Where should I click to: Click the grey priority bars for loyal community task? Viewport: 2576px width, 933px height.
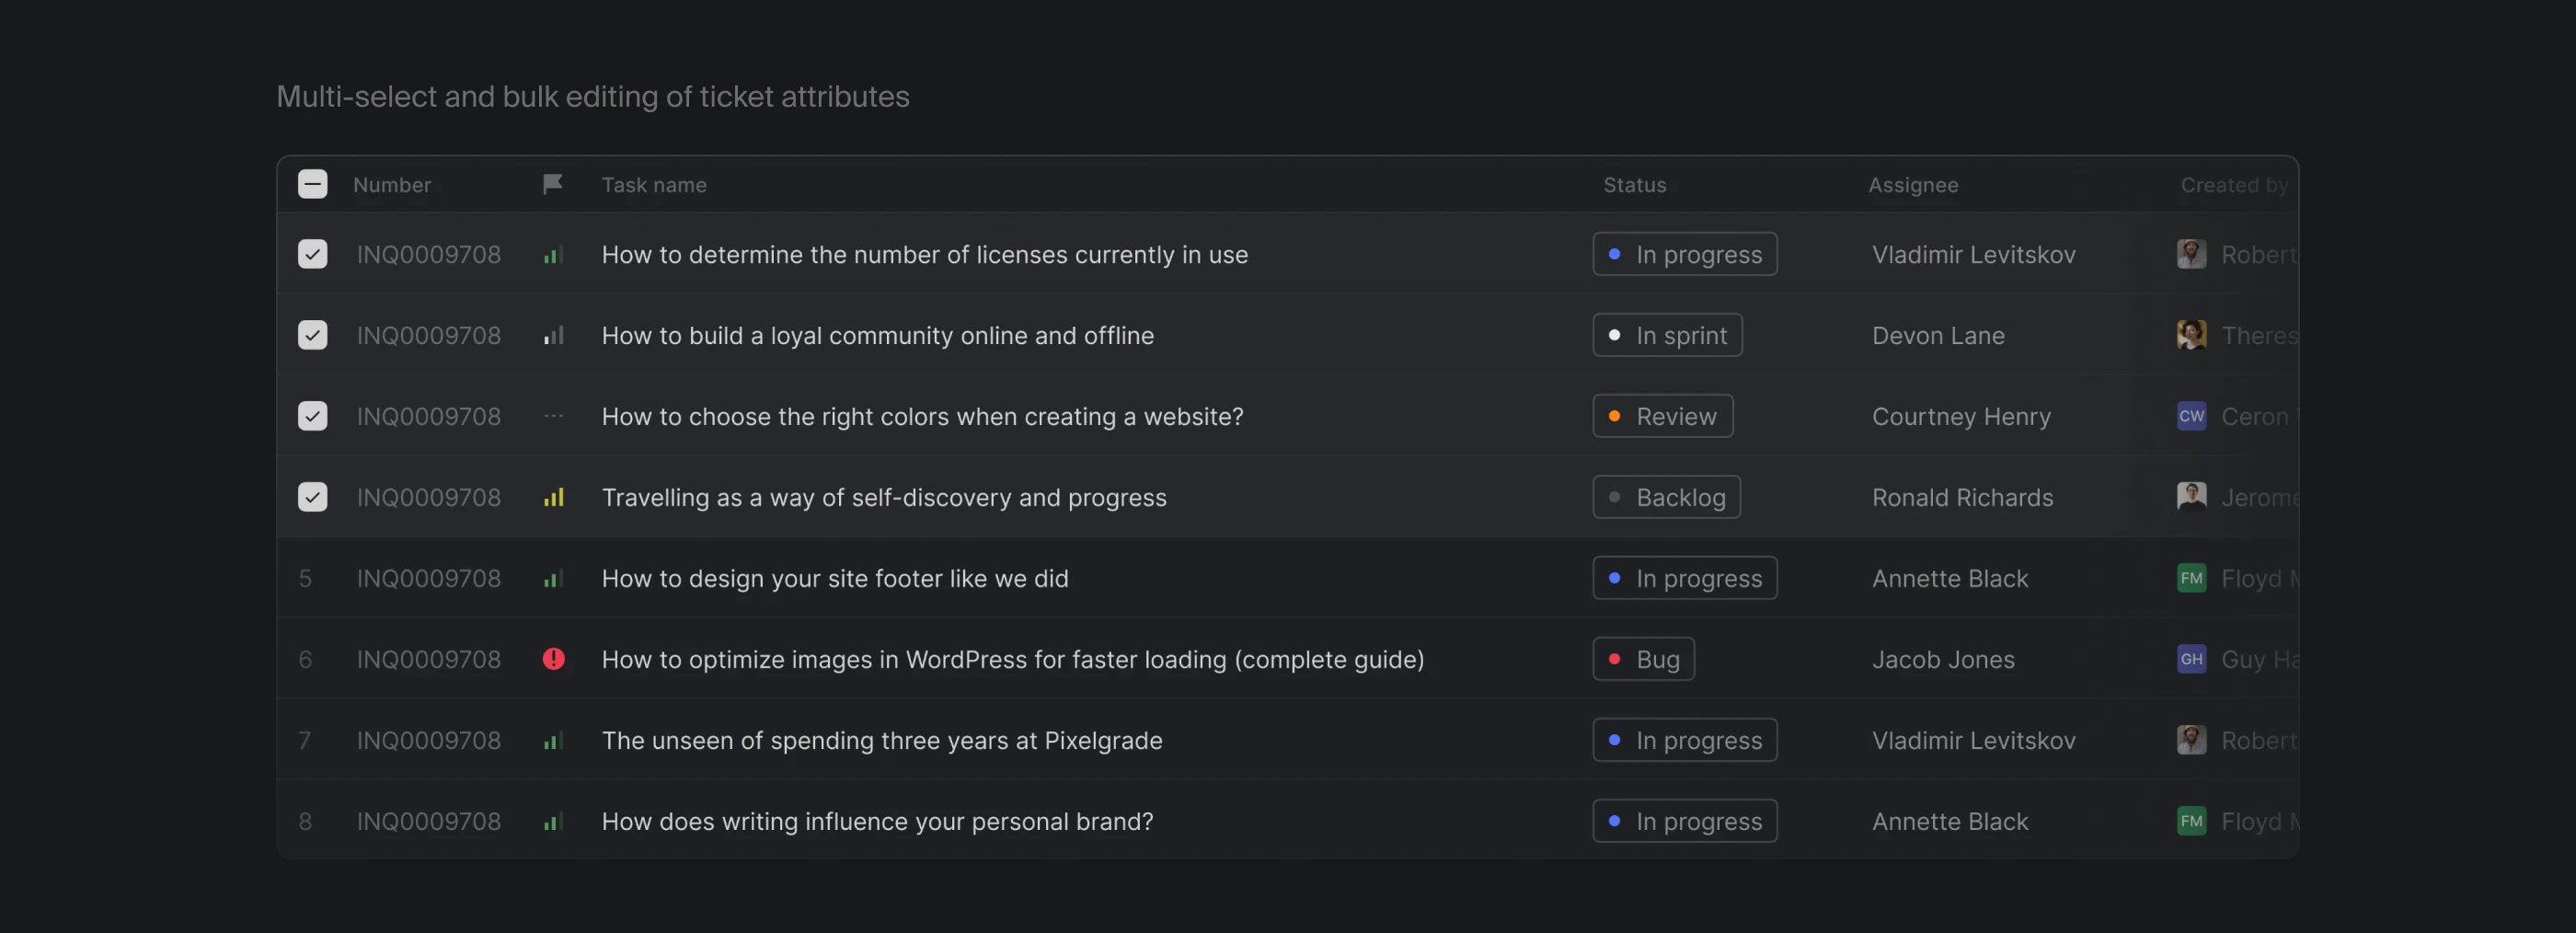(553, 335)
